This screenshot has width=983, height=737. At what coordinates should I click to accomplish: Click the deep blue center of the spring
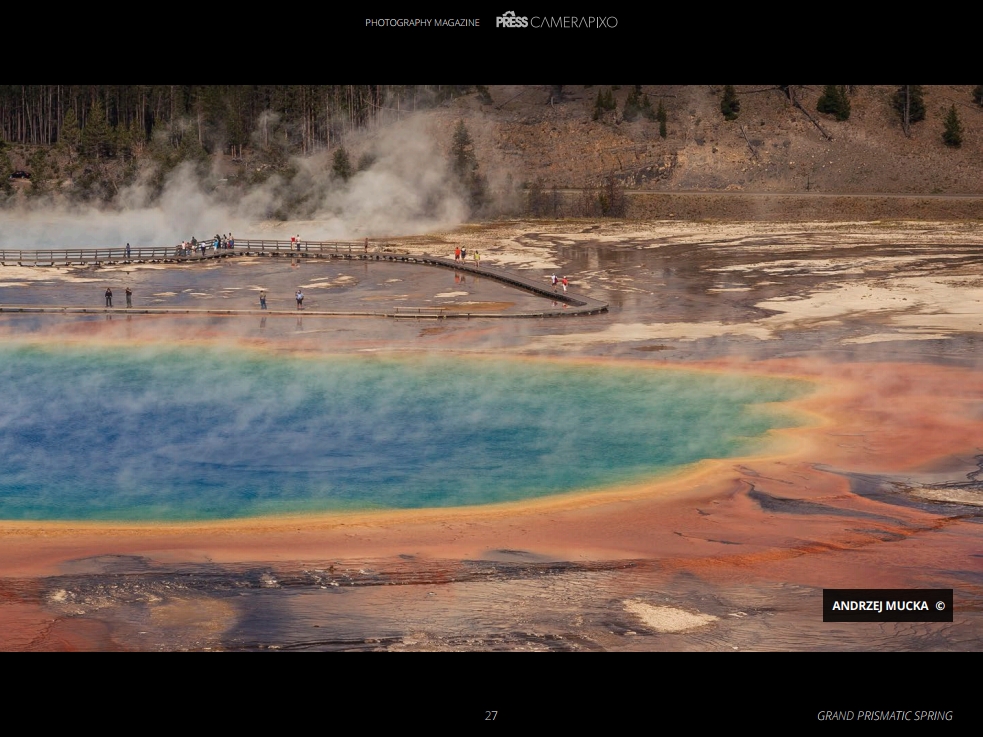coord(200,430)
